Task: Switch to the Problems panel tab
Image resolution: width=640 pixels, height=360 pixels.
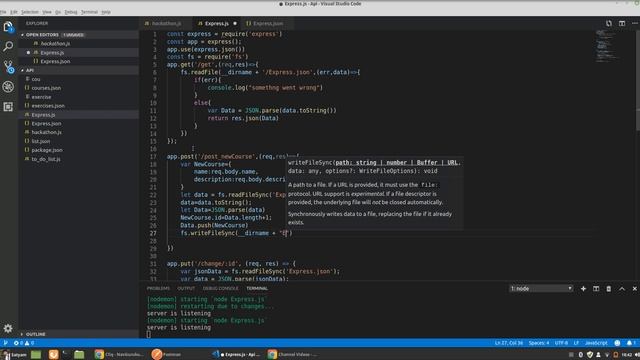Action: (158, 289)
